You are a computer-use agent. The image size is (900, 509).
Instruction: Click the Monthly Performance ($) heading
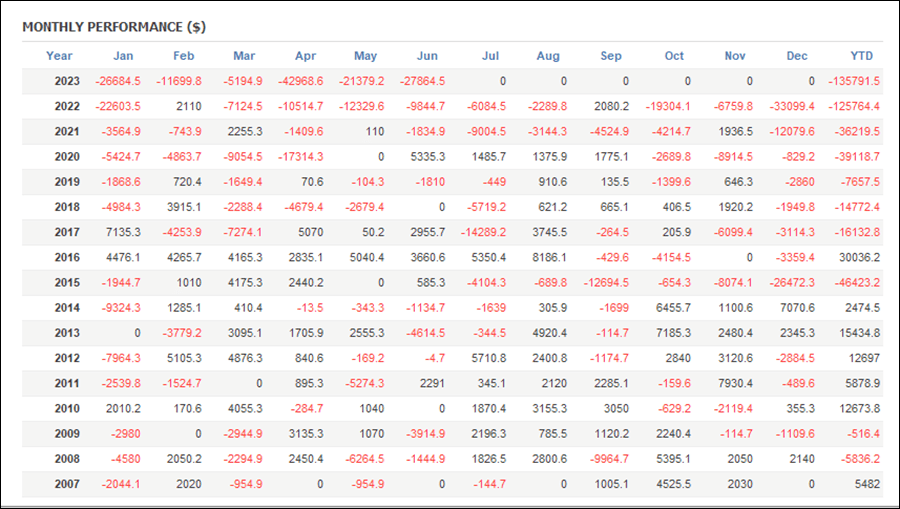tap(114, 27)
